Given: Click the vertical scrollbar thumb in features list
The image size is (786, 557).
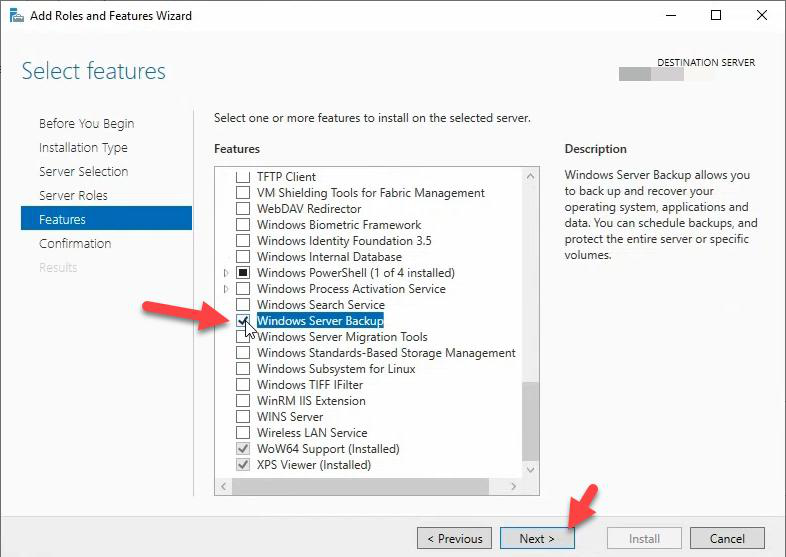Looking at the screenshot, I should click(530, 421).
